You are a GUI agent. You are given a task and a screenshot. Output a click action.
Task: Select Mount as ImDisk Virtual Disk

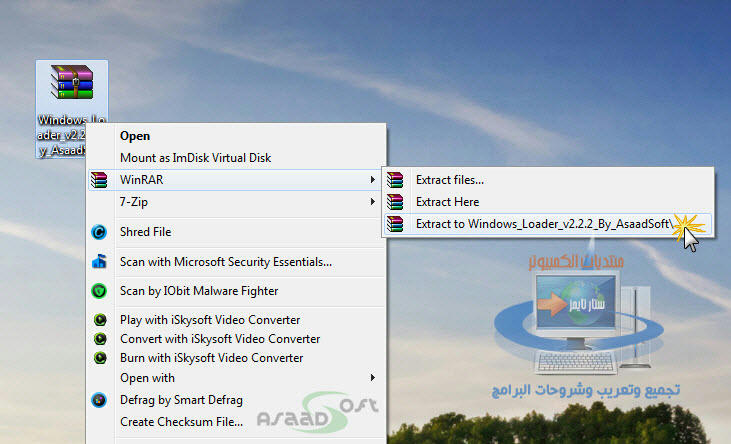[x=195, y=158]
